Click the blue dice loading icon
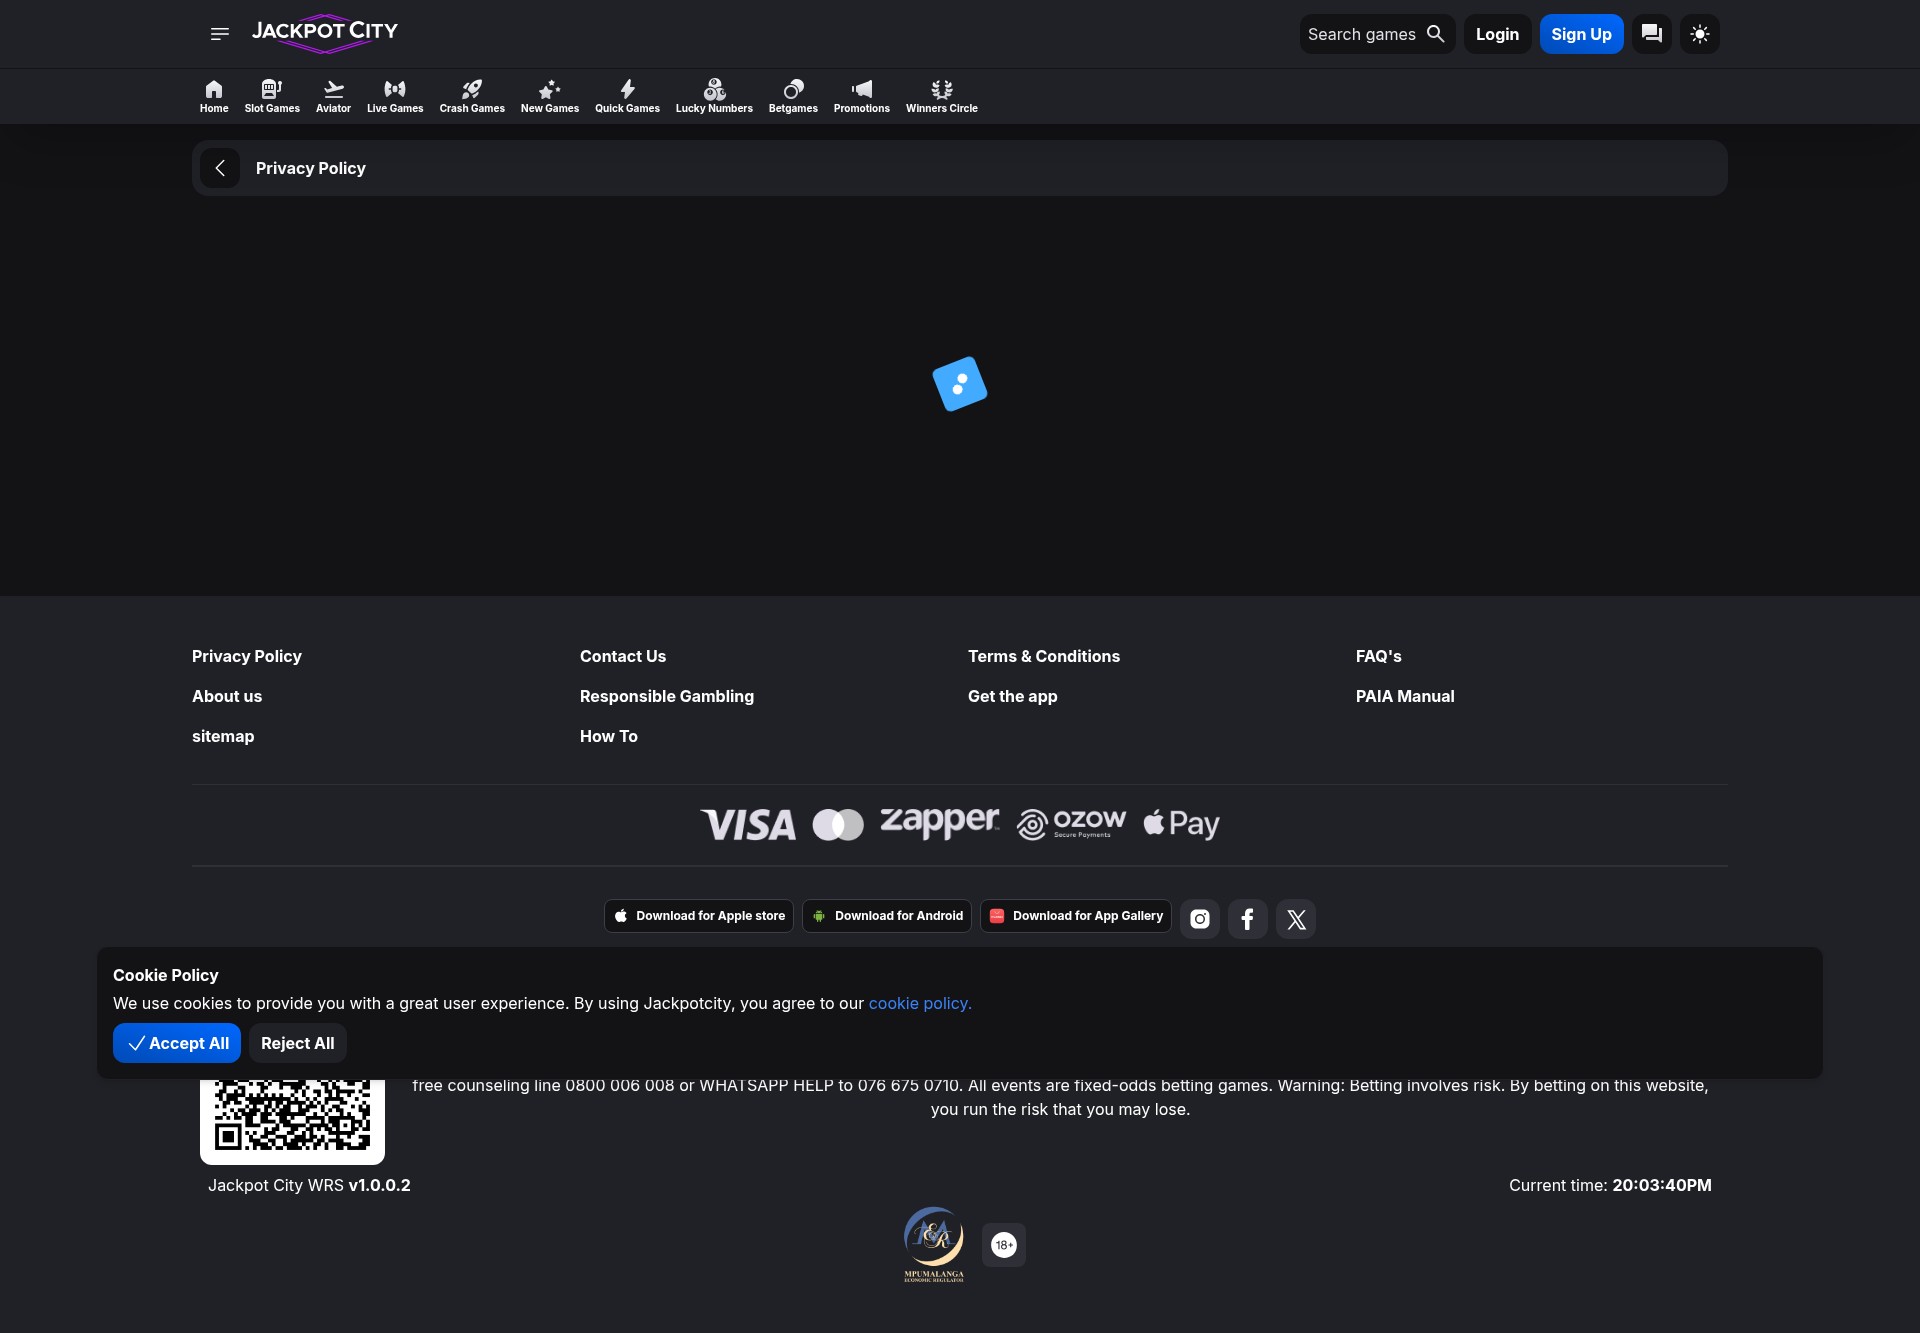Image resolution: width=1920 pixels, height=1333 pixels. point(960,384)
